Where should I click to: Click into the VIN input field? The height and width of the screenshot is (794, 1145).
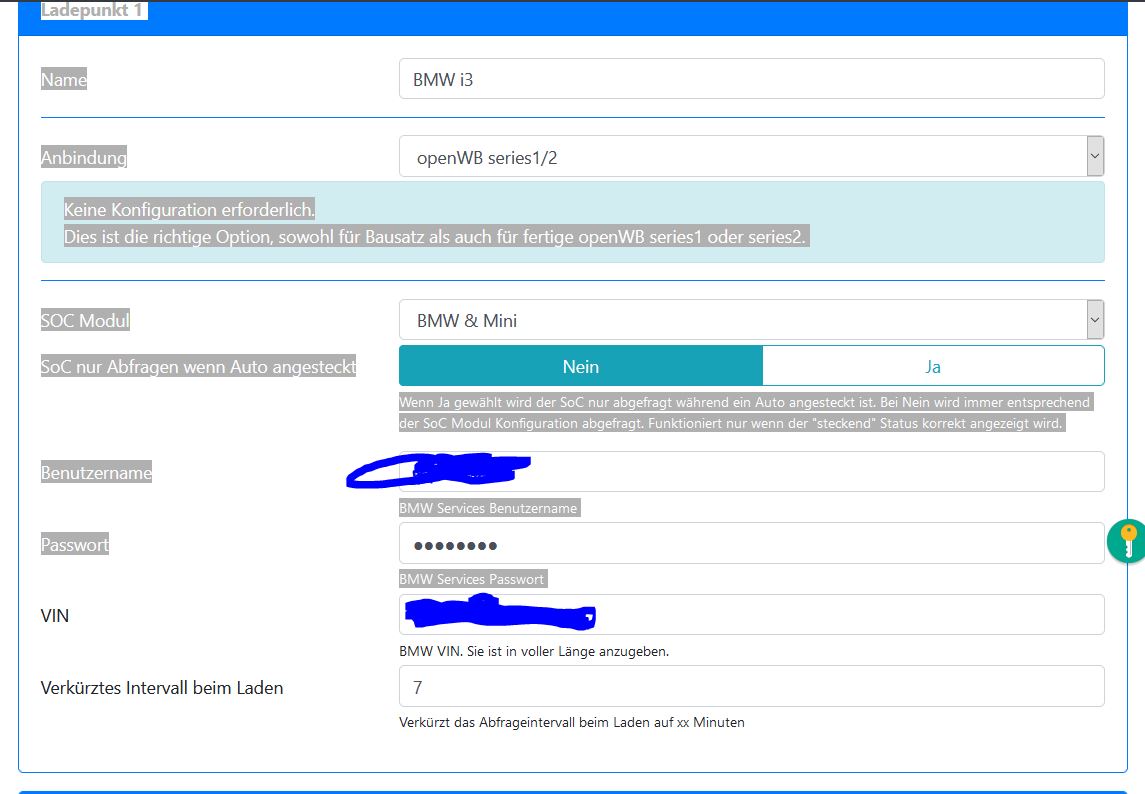751,614
